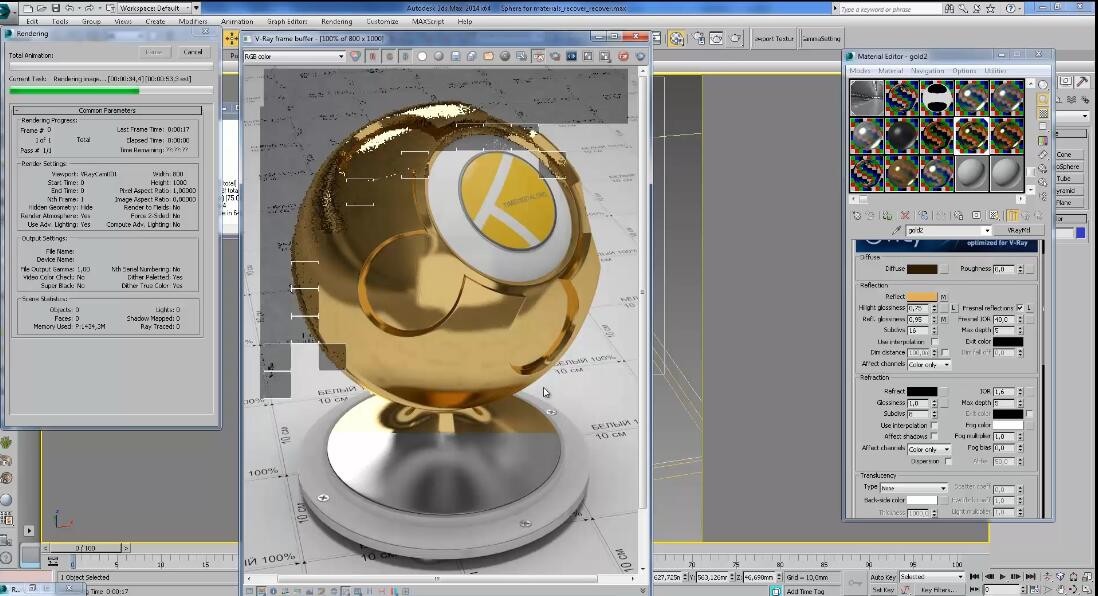Open Reflection Affect channels dropdown

[929, 365]
